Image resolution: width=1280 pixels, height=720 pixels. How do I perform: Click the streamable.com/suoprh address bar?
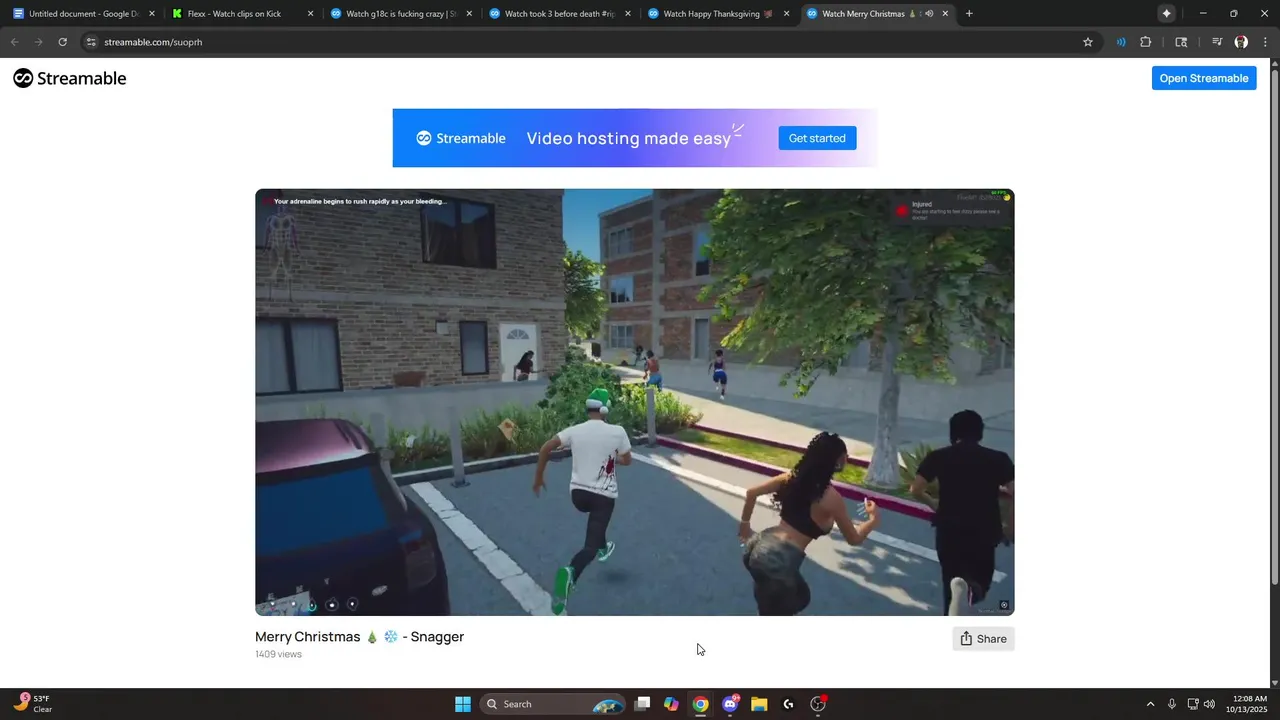tap(590, 42)
